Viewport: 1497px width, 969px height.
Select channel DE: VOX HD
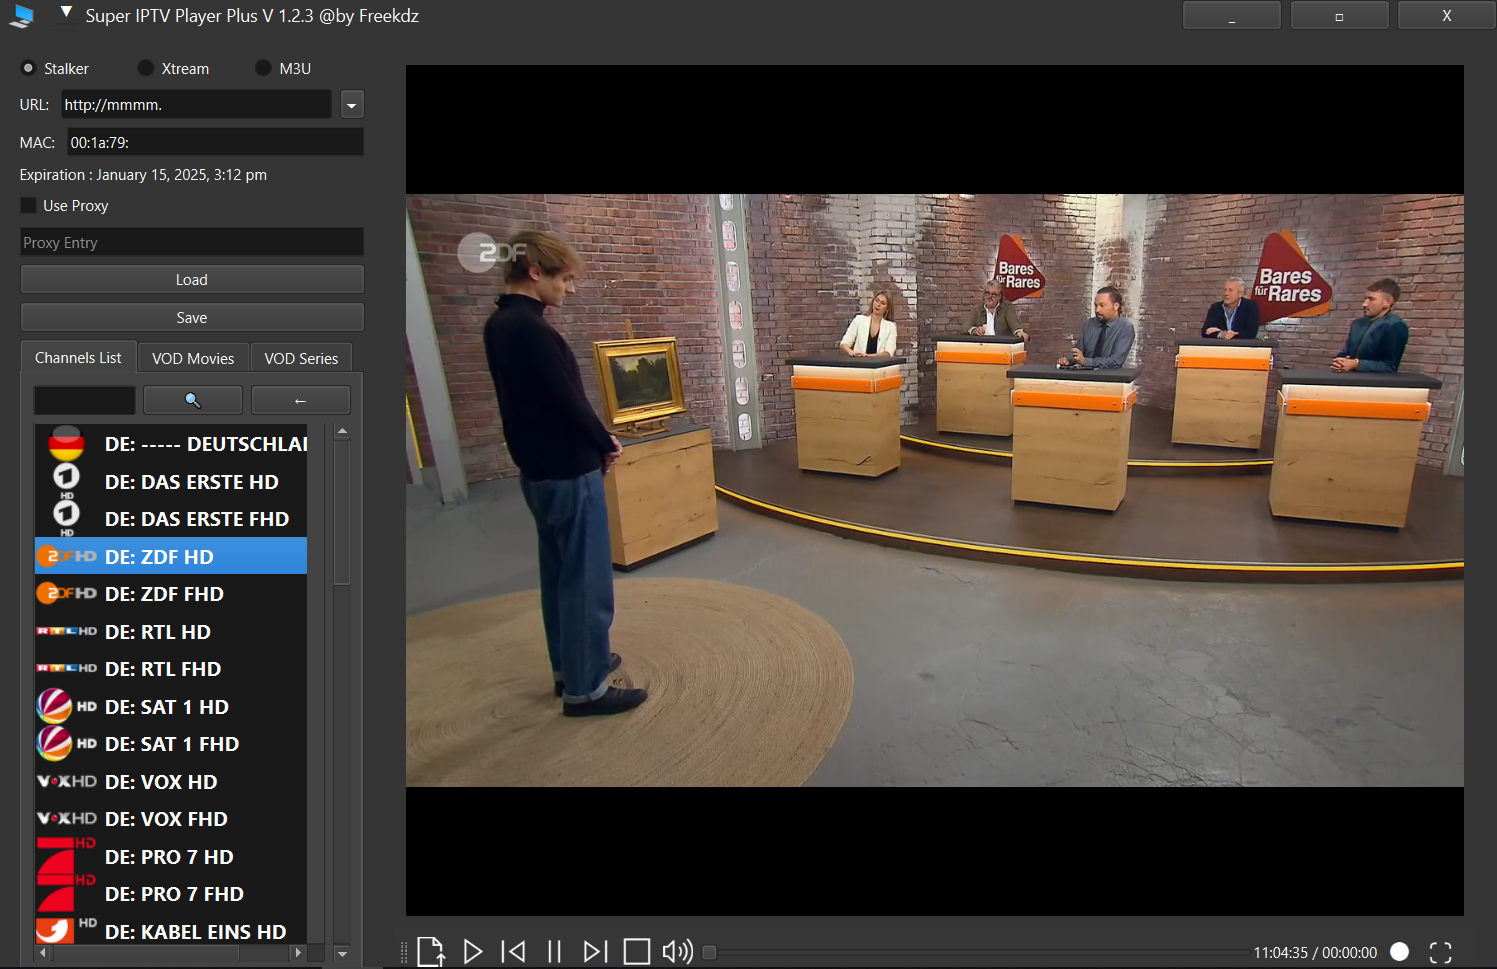tap(171, 781)
